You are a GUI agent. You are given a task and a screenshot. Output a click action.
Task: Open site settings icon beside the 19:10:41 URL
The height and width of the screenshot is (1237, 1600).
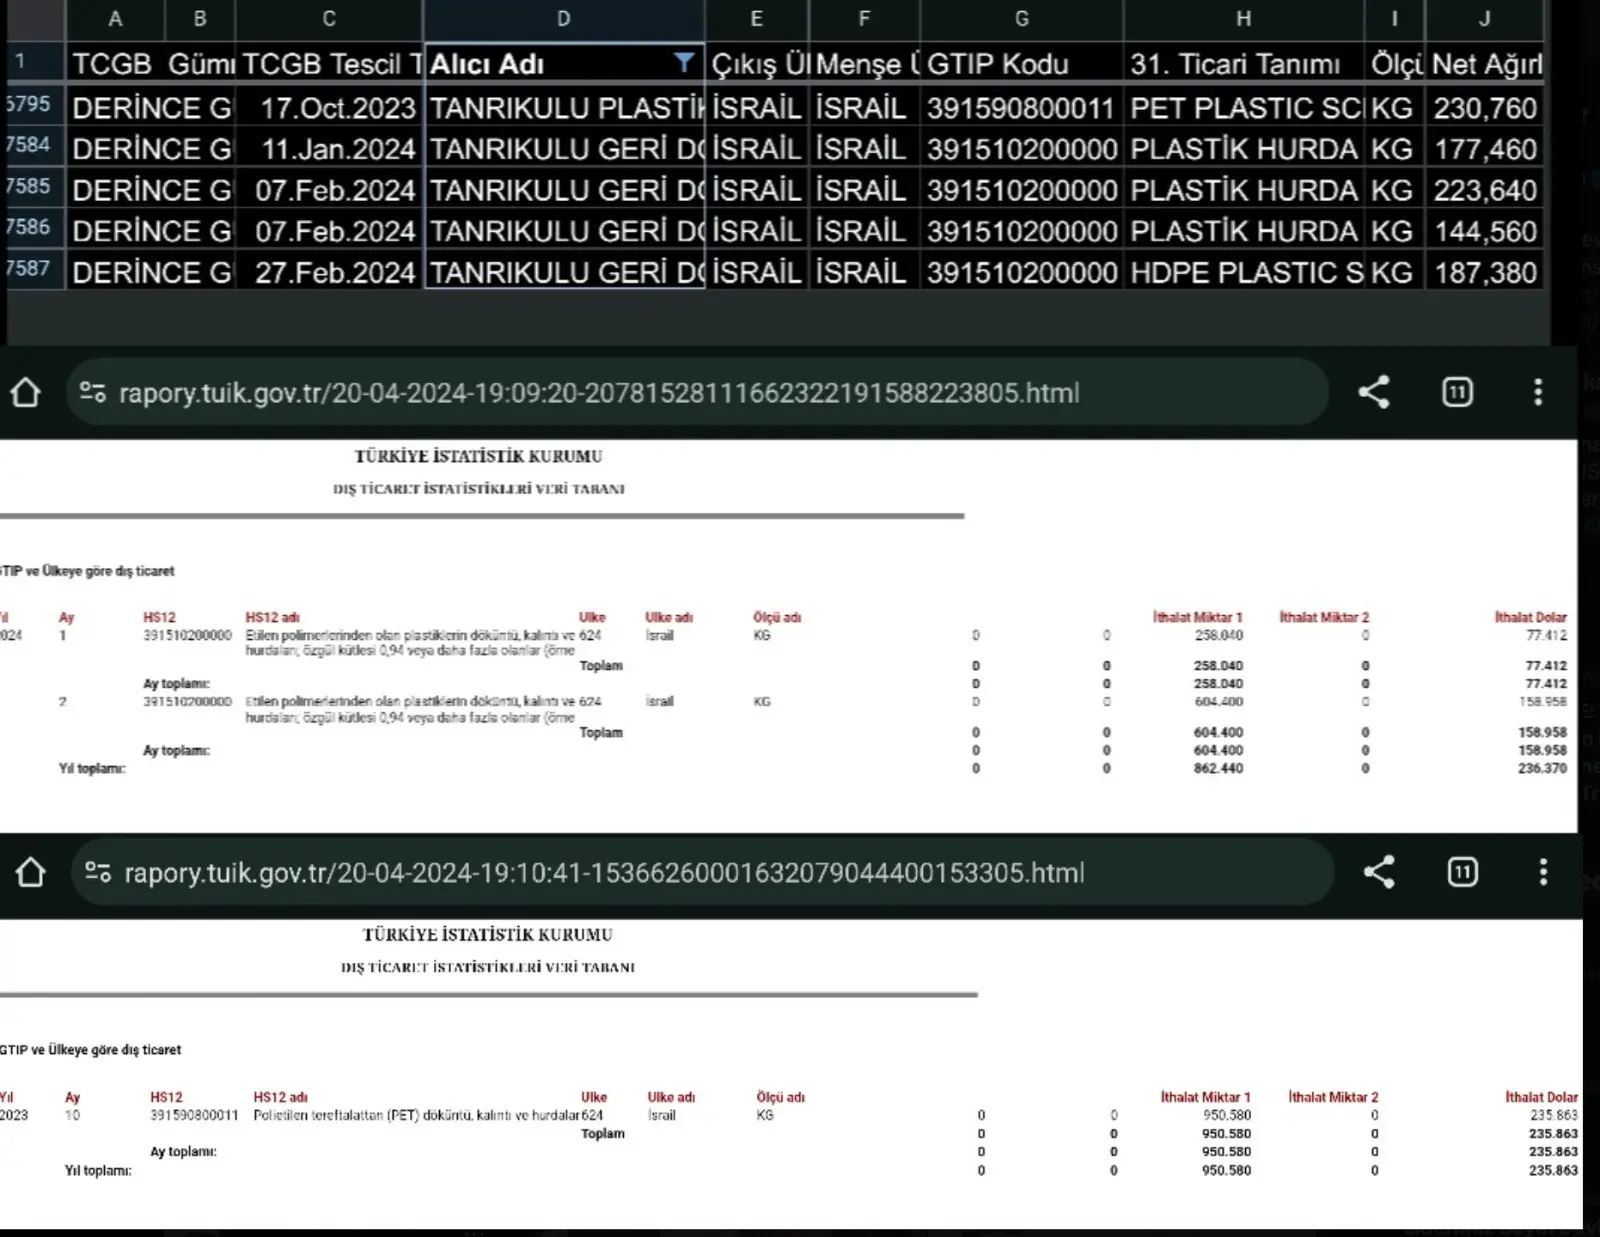click(x=98, y=872)
